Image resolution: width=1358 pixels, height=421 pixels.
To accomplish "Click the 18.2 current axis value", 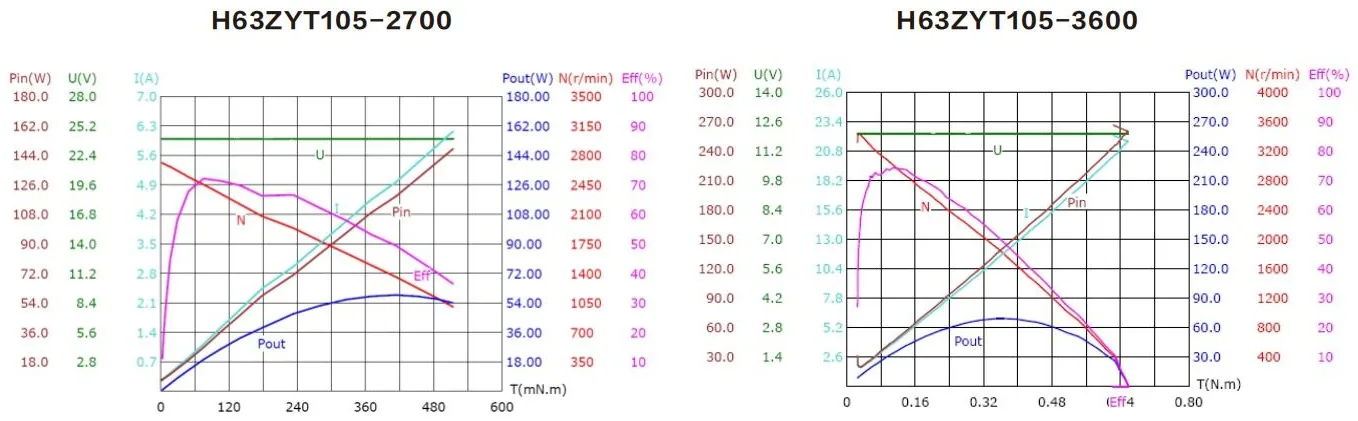I will point(829,181).
